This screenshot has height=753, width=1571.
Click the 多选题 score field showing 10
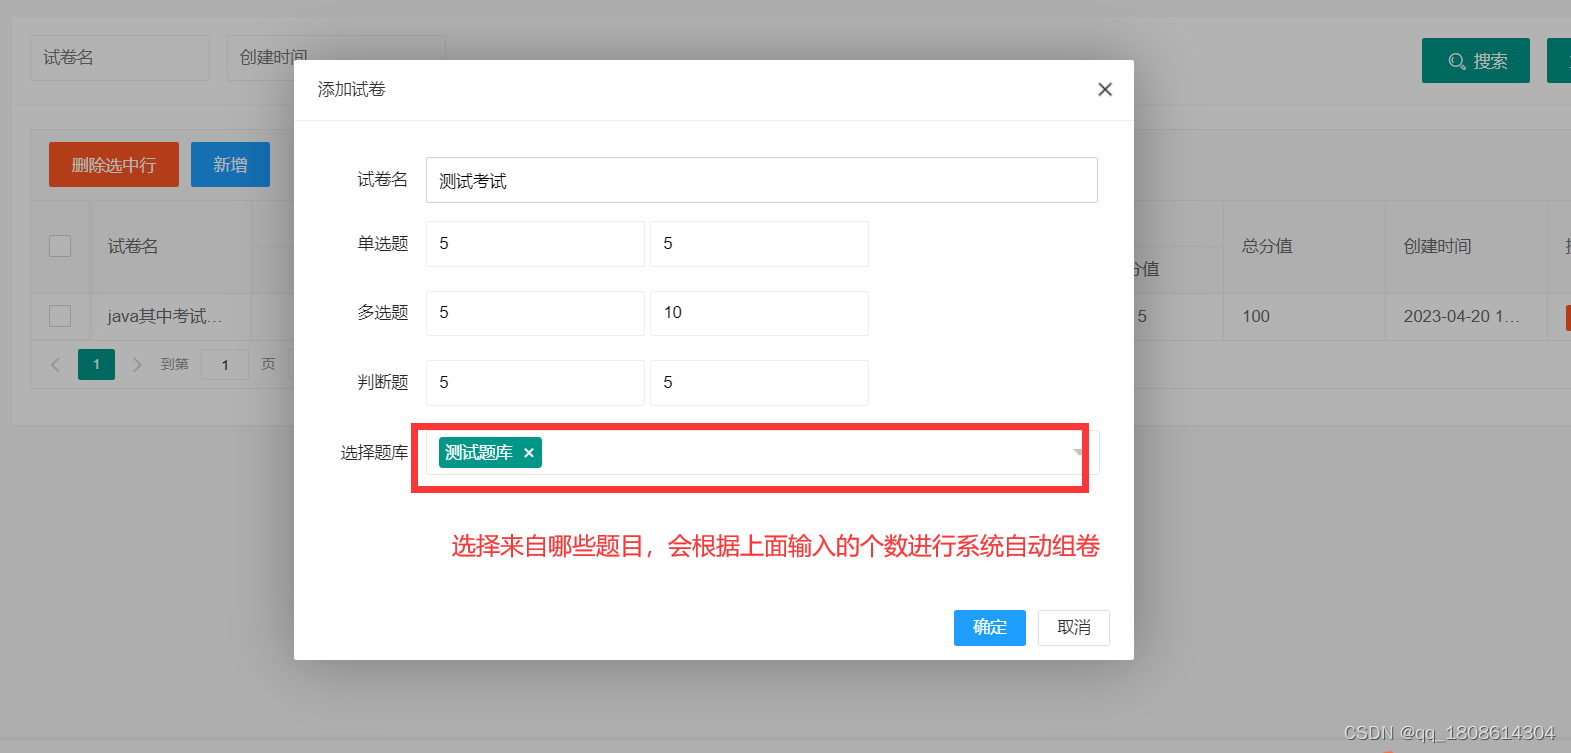click(x=759, y=313)
